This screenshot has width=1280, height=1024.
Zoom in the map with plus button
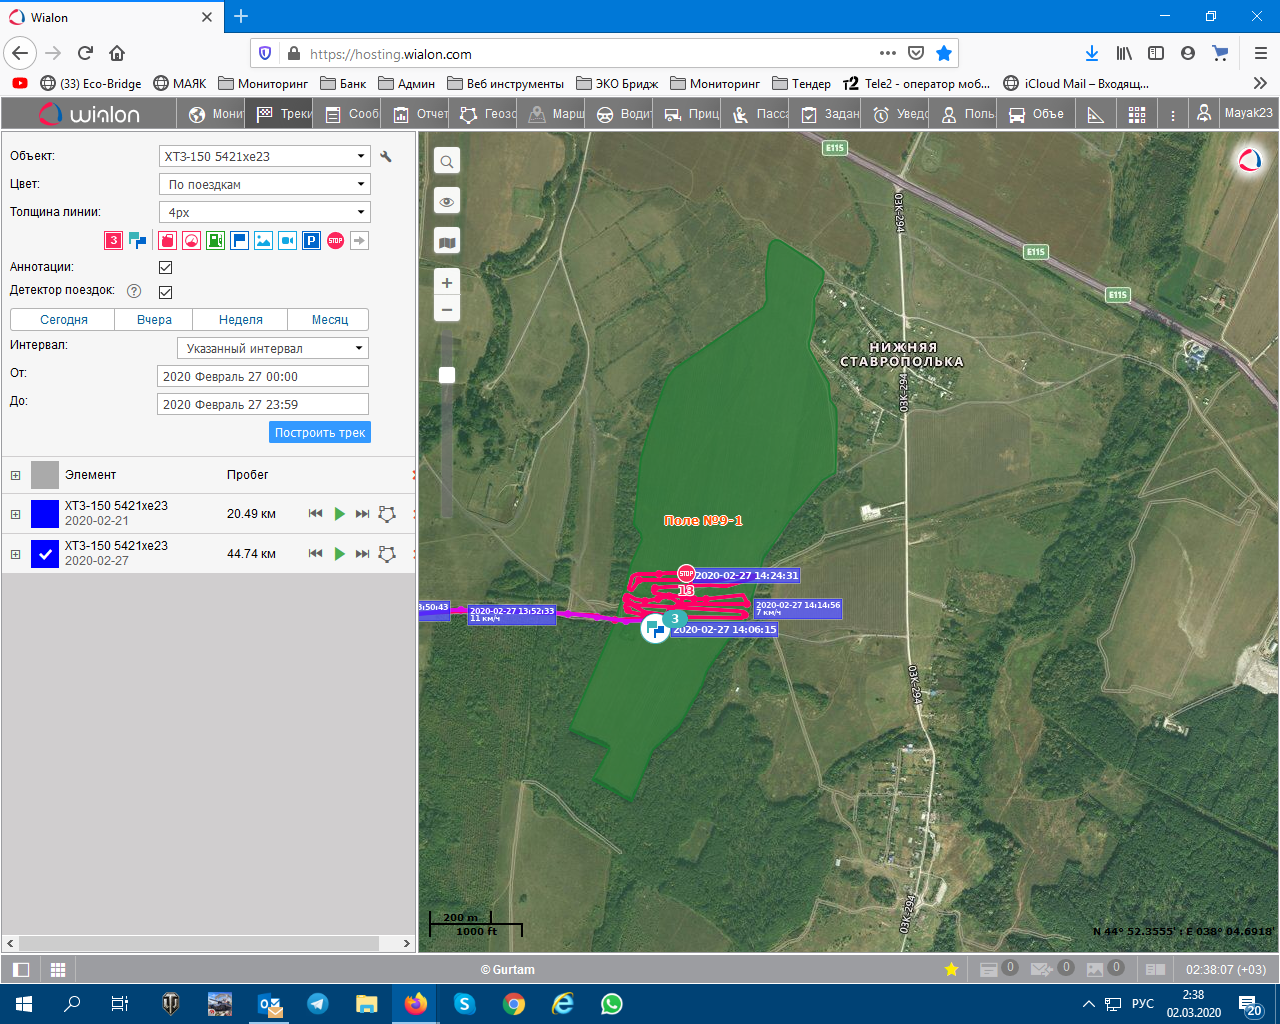pyautogui.click(x=447, y=283)
